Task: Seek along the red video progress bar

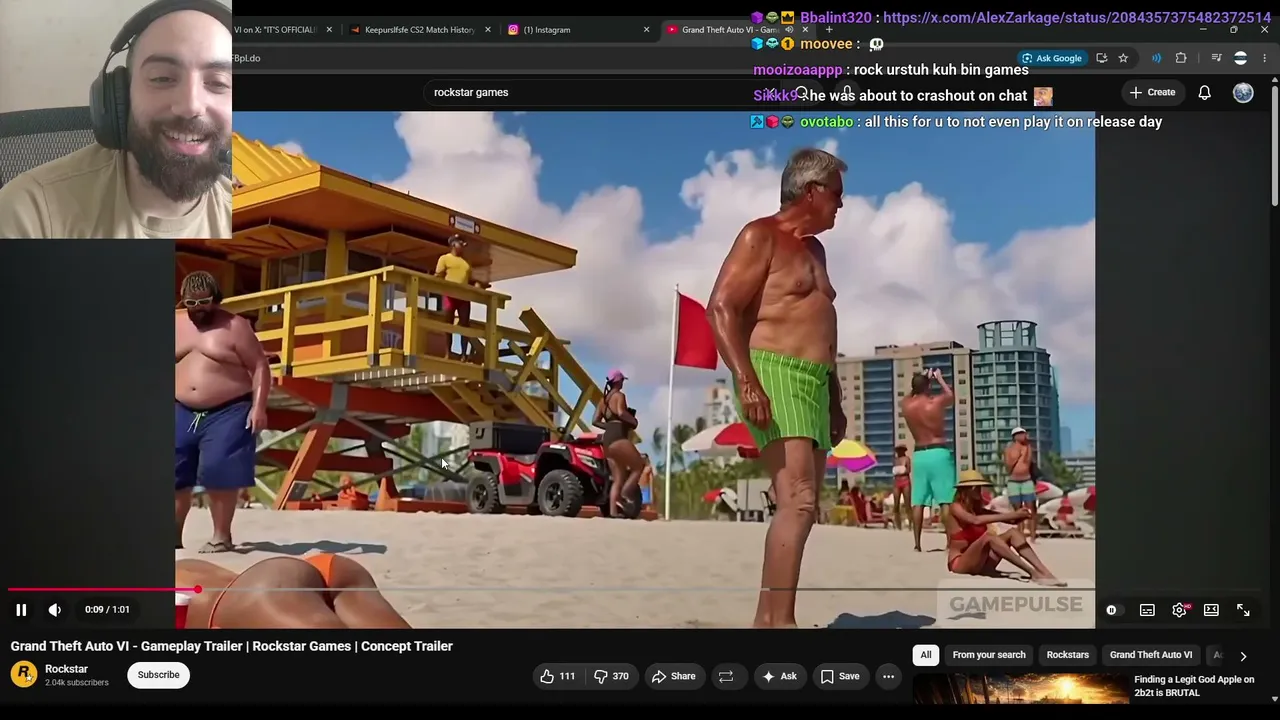Action: point(635,590)
